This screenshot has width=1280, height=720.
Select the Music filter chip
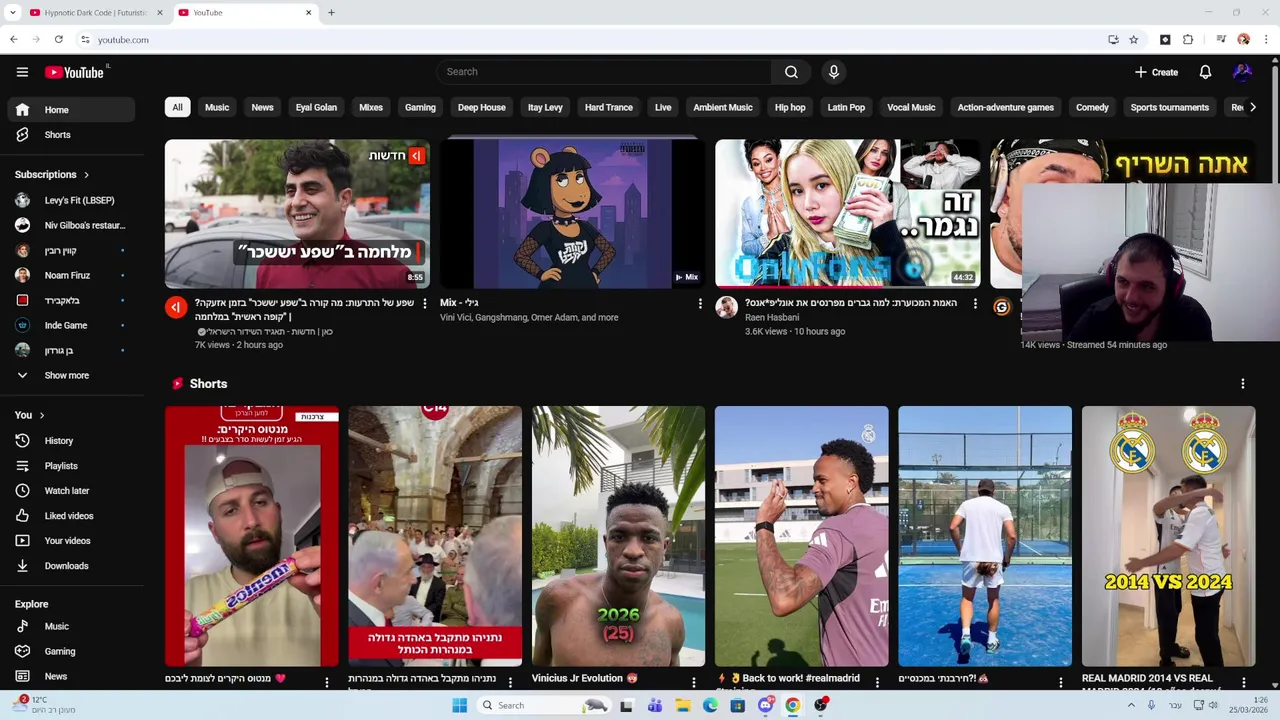(x=217, y=107)
